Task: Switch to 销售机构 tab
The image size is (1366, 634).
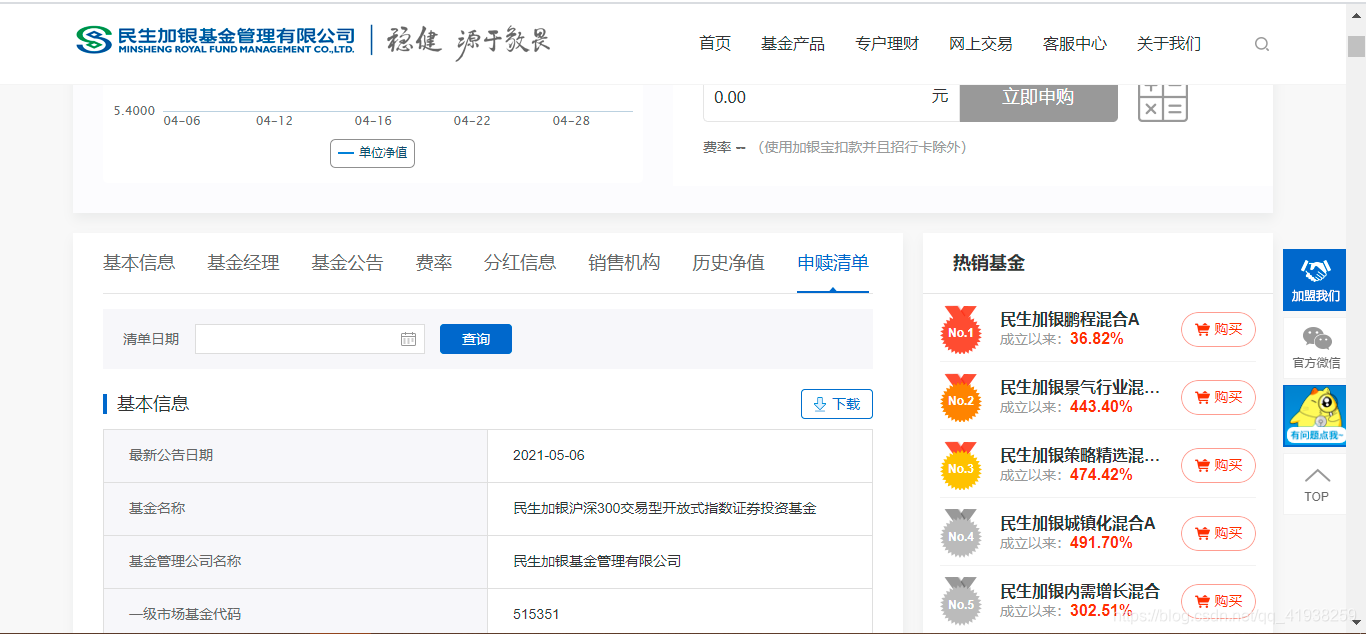Action: tap(624, 263)
